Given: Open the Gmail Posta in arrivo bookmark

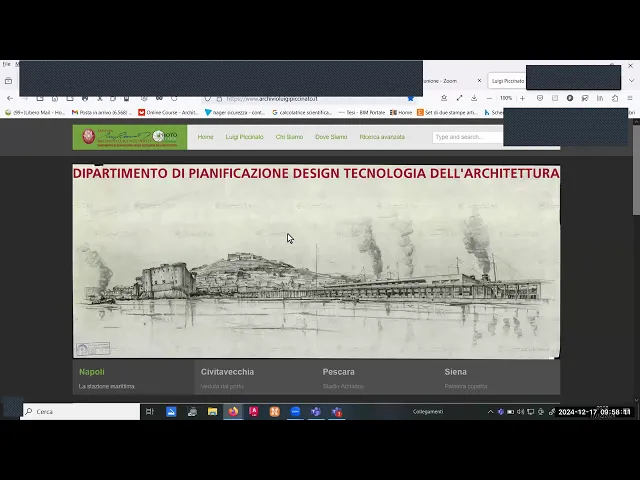Looking at the screenshot, I should [x=102, y=112].
